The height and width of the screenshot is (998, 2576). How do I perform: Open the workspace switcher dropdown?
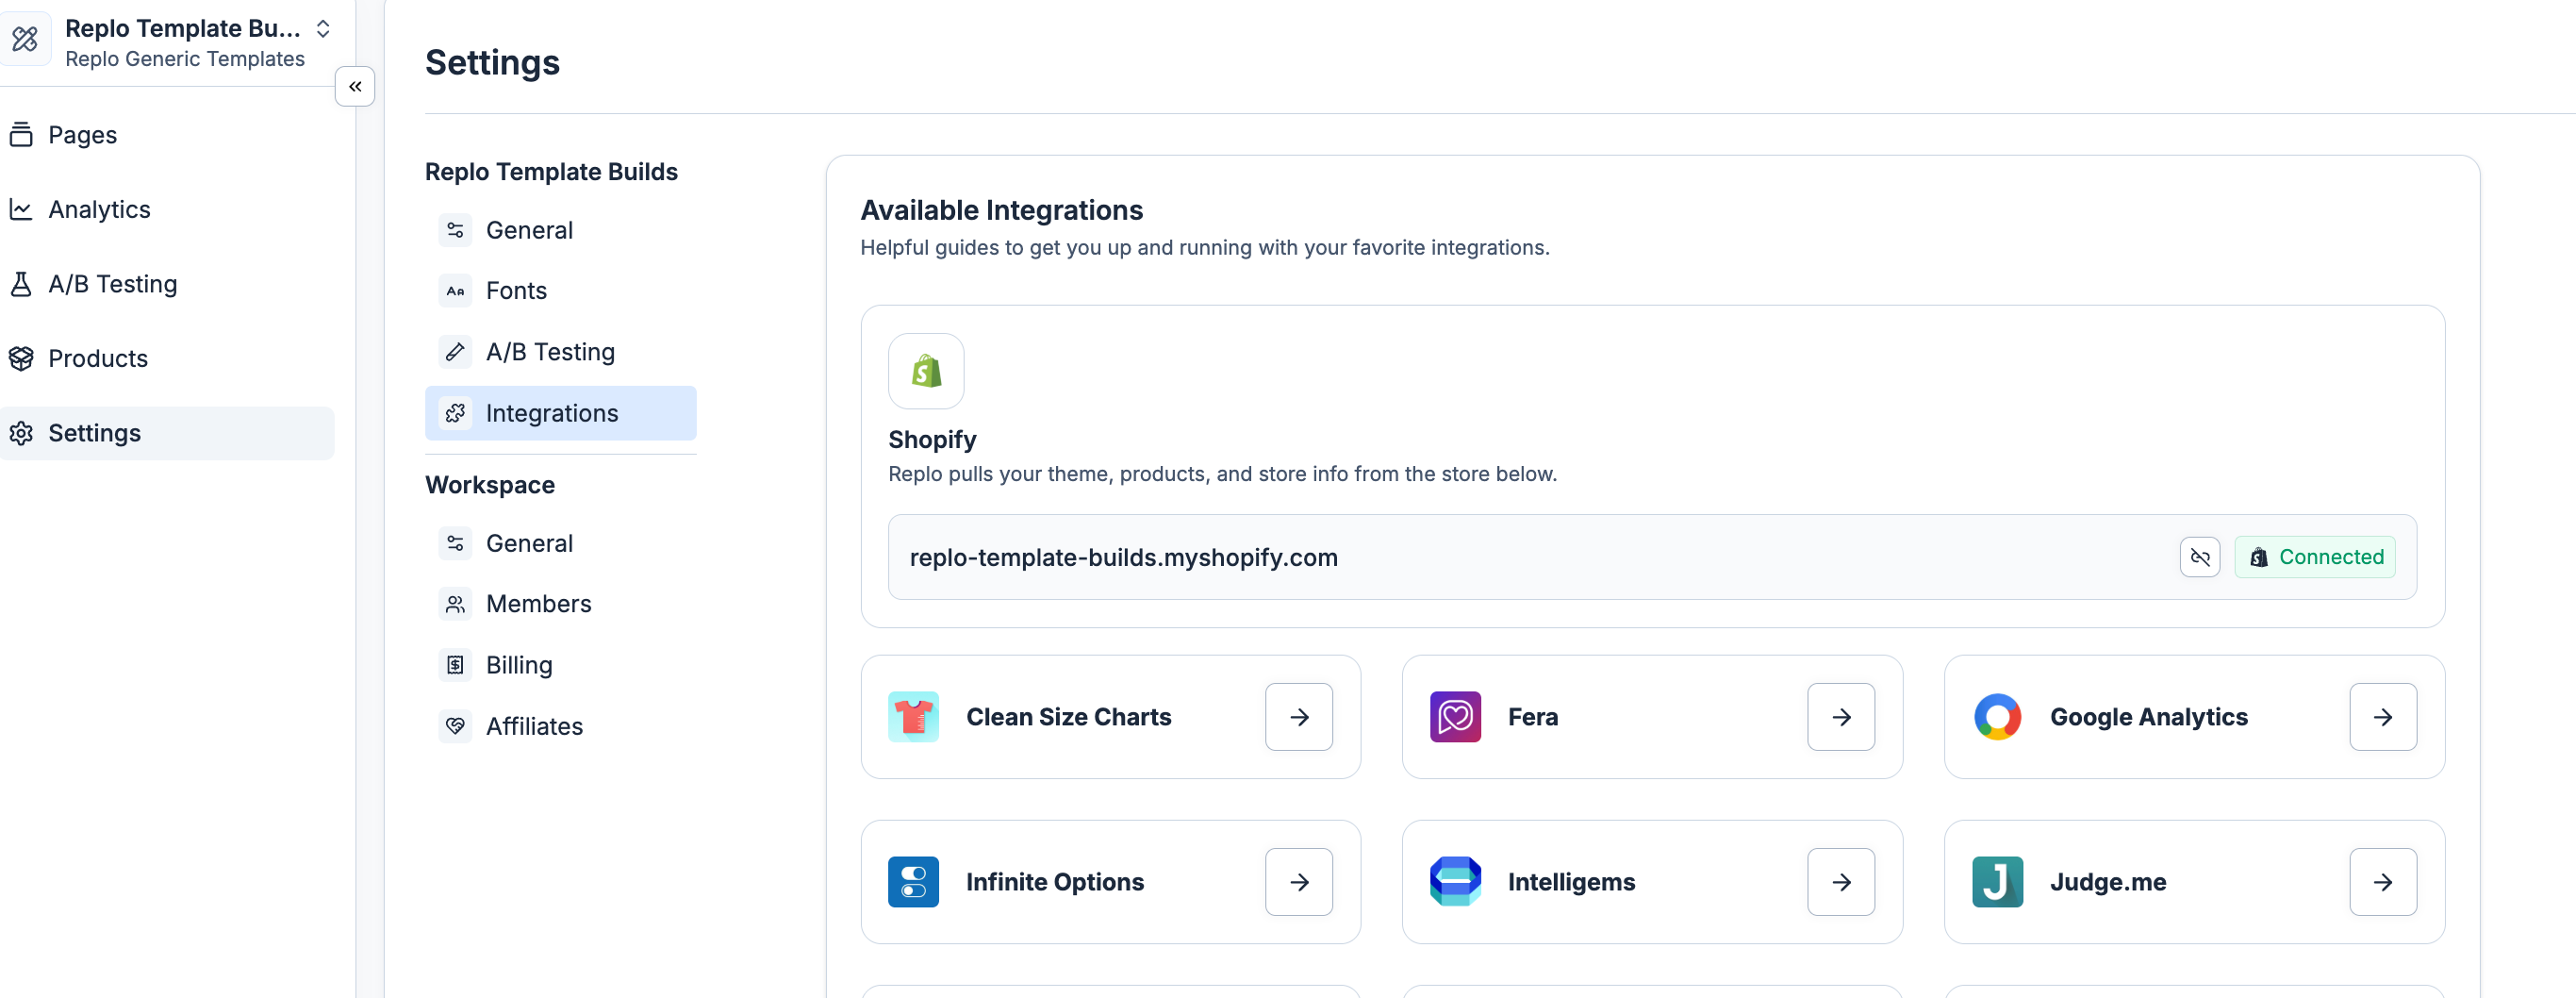pyautogui.click(x=323, y=29)
